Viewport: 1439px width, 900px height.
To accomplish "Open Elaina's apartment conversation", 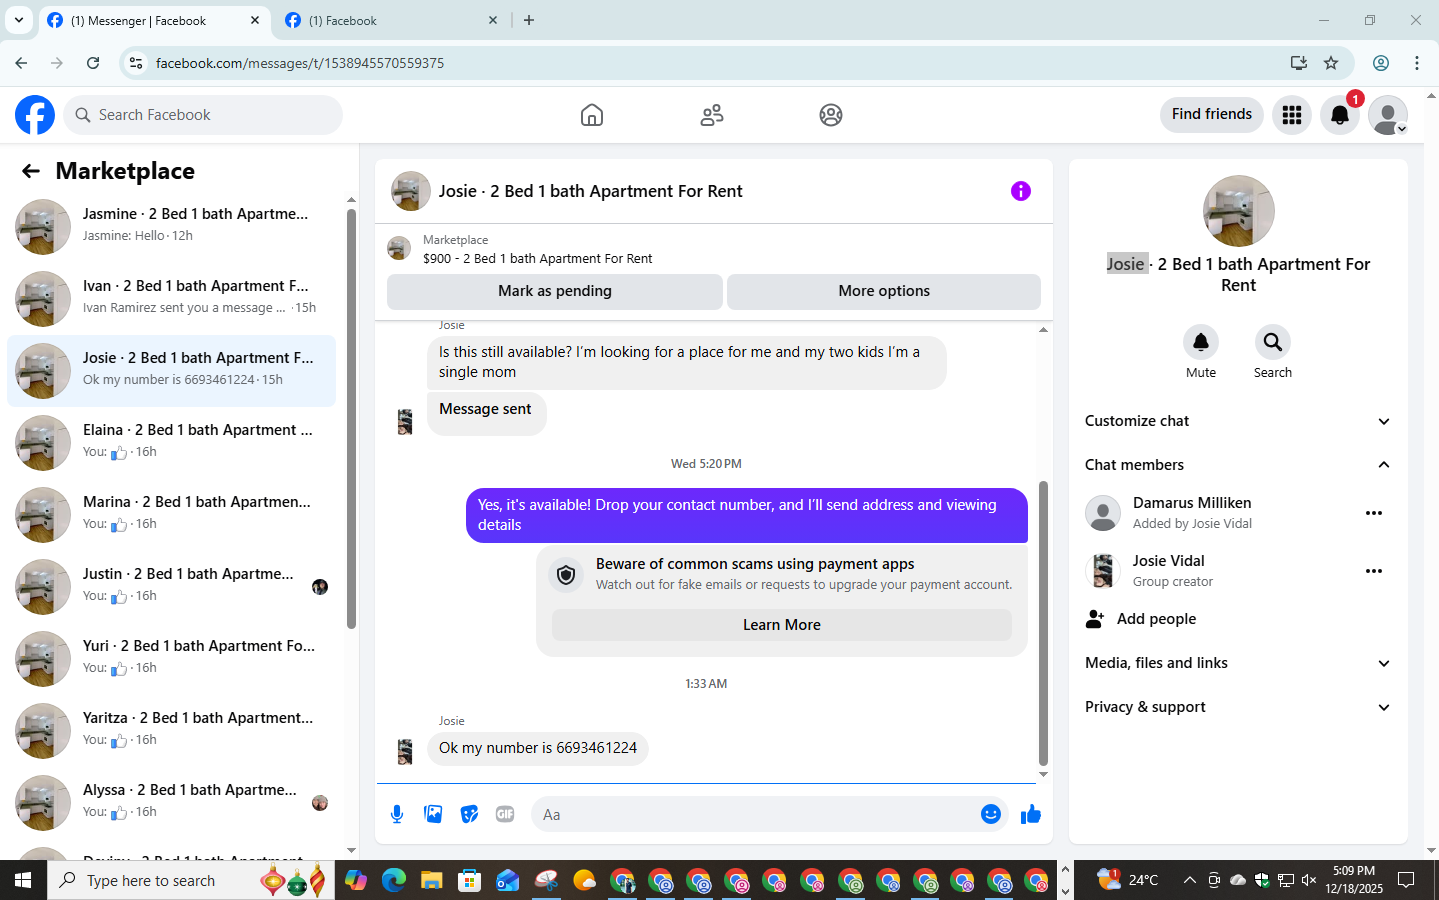I will (x=172, y=442).
